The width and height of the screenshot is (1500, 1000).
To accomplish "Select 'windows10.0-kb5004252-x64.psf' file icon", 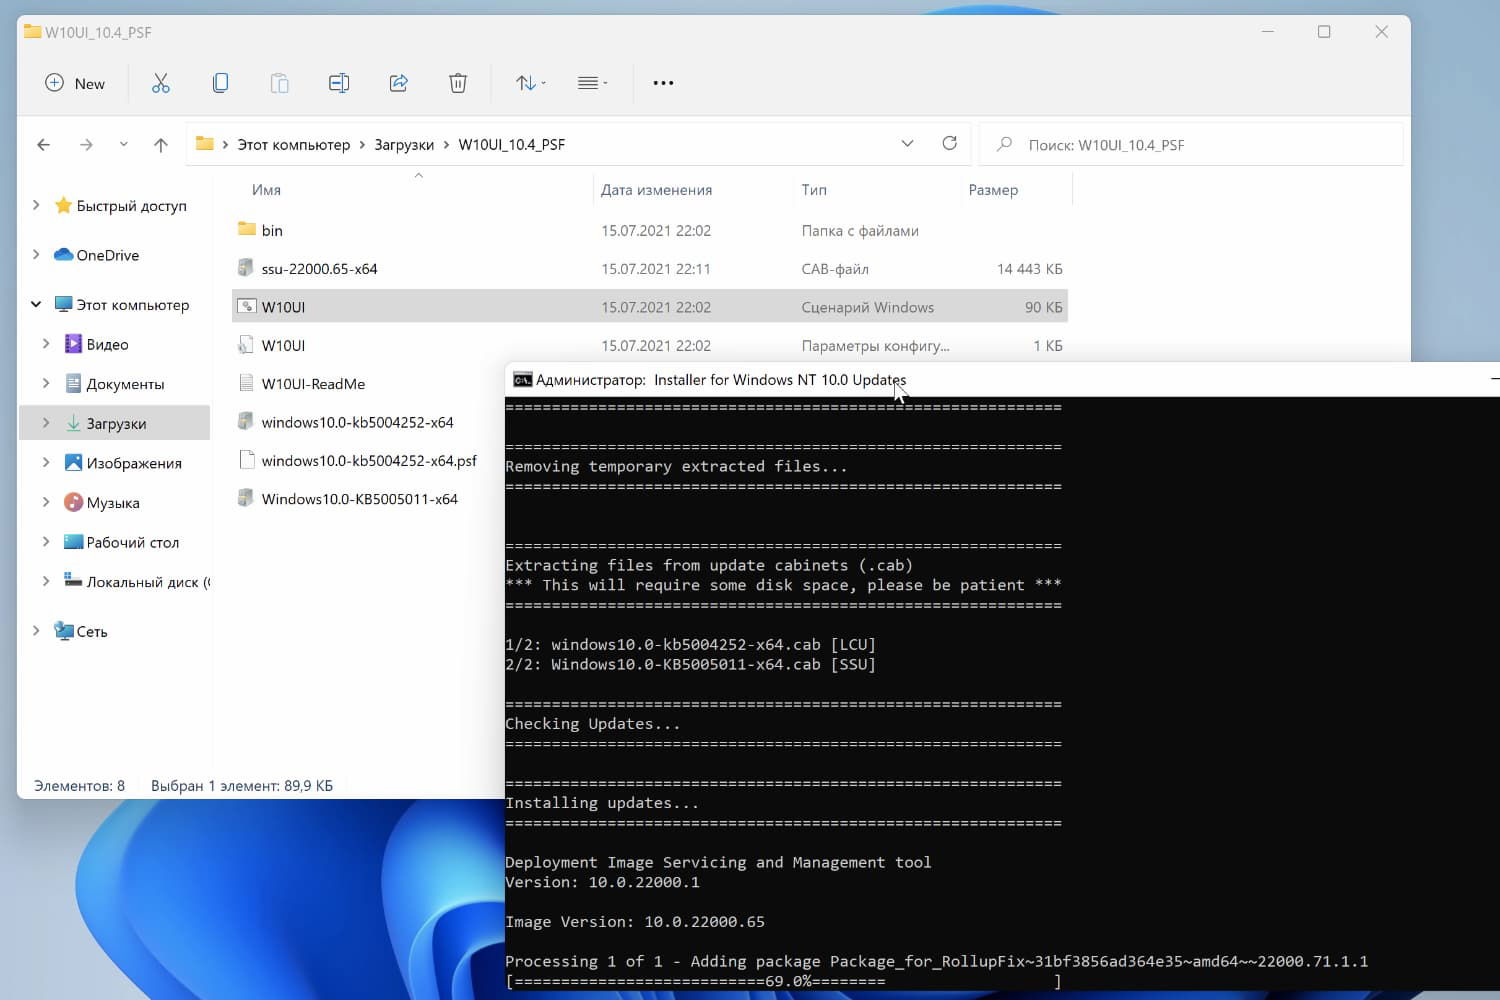I will click(x=246, y=459).
